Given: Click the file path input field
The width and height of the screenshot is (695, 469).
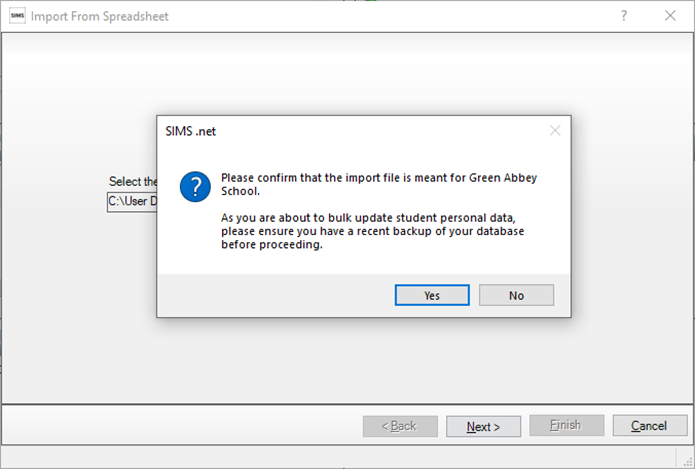Looking at the screenshot, I should pyautogui.click(x=132, y=201).
